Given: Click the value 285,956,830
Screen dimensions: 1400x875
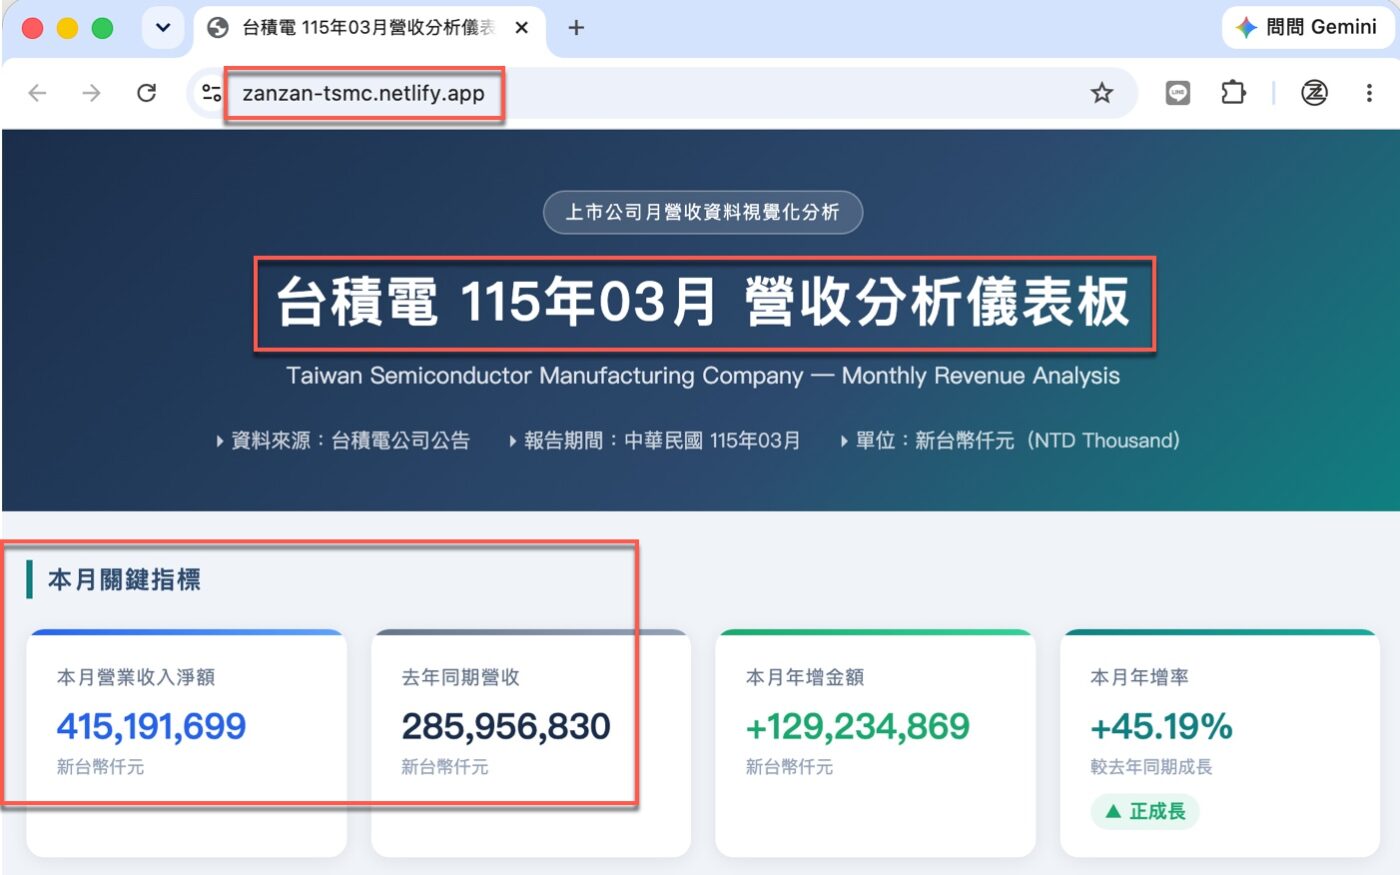Looking at the screenshot, I should click(x=506, y=726).
